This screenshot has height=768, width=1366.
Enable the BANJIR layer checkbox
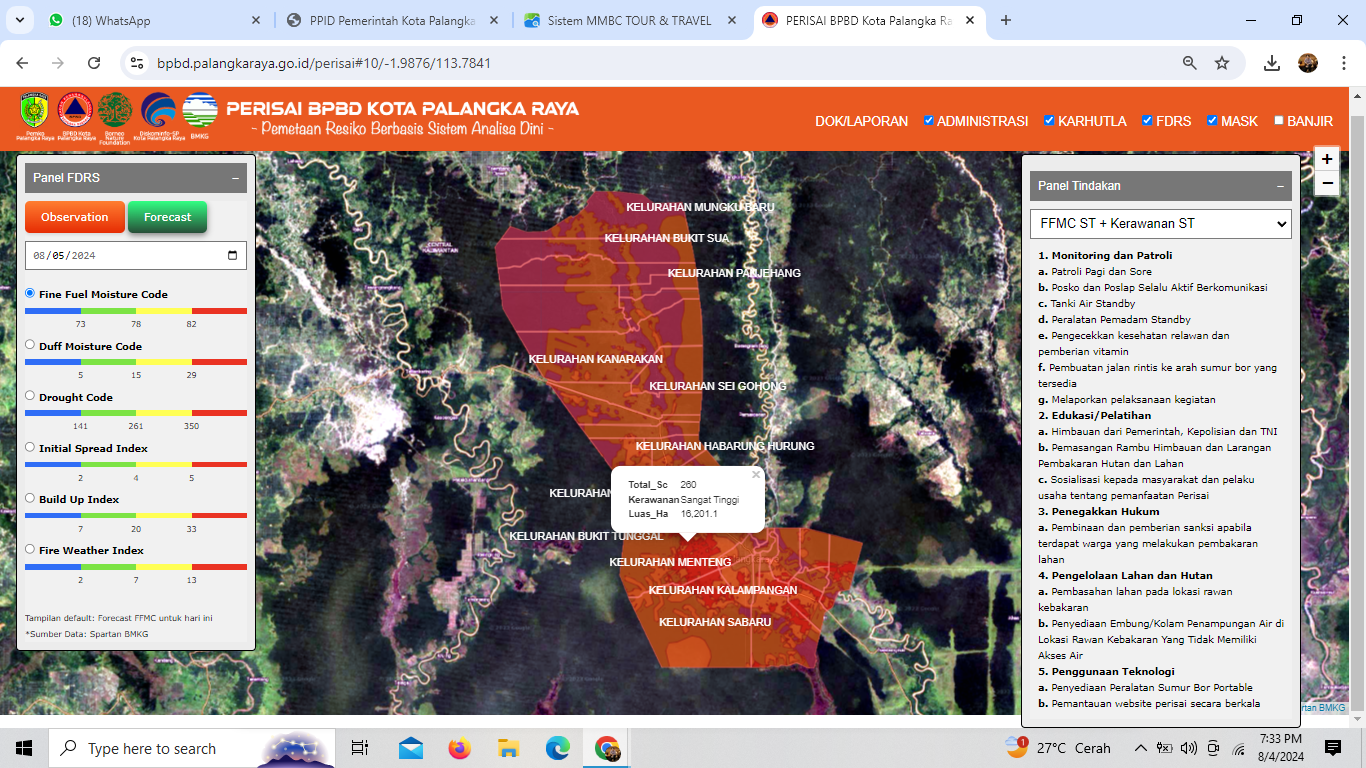tap(1278, 121)
